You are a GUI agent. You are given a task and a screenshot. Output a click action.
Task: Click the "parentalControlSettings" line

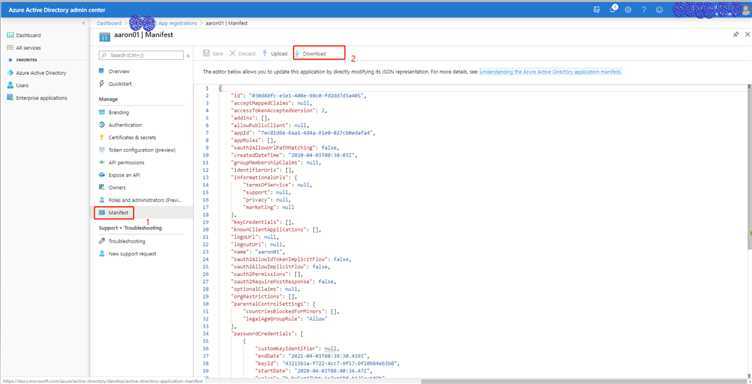click(274, 304)
